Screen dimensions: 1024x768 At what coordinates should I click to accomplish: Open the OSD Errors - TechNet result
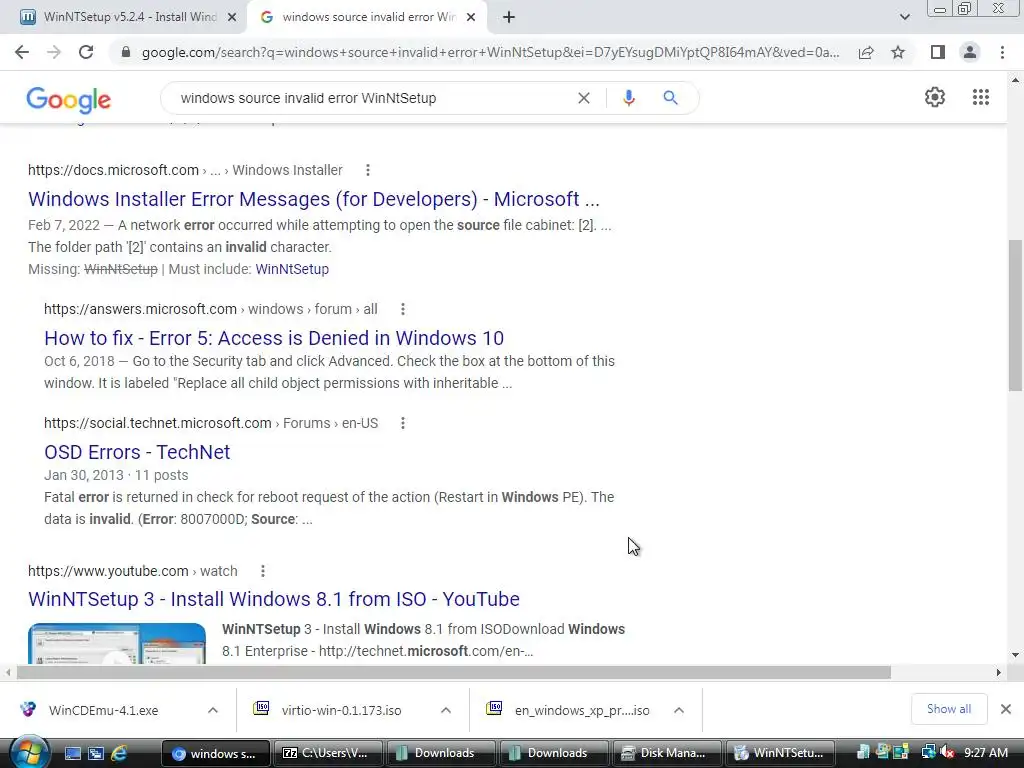(x=137, y=452)
